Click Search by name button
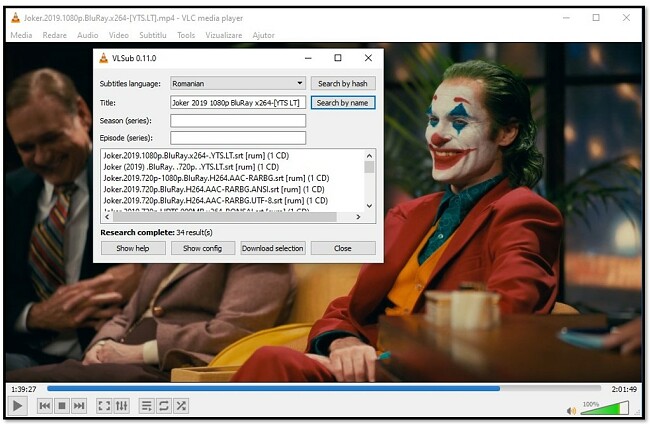The height and width of the screenshot is (424, 650). click(343, 102)
